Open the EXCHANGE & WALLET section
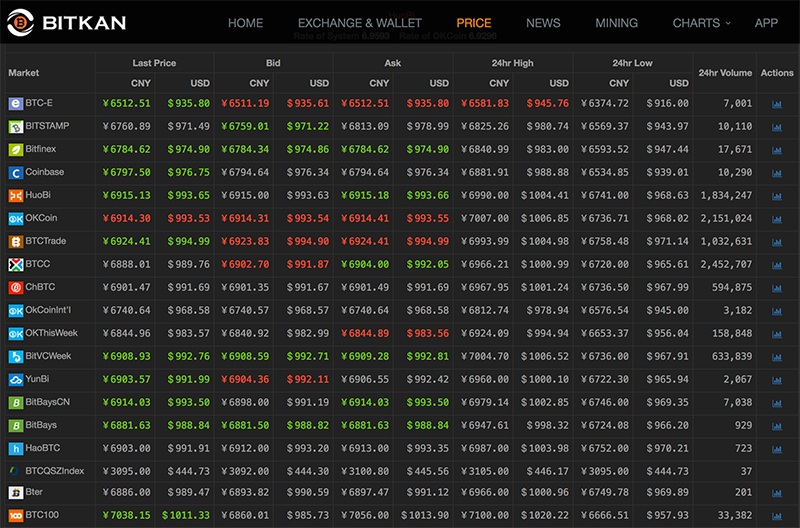 [x=360, y=23]
